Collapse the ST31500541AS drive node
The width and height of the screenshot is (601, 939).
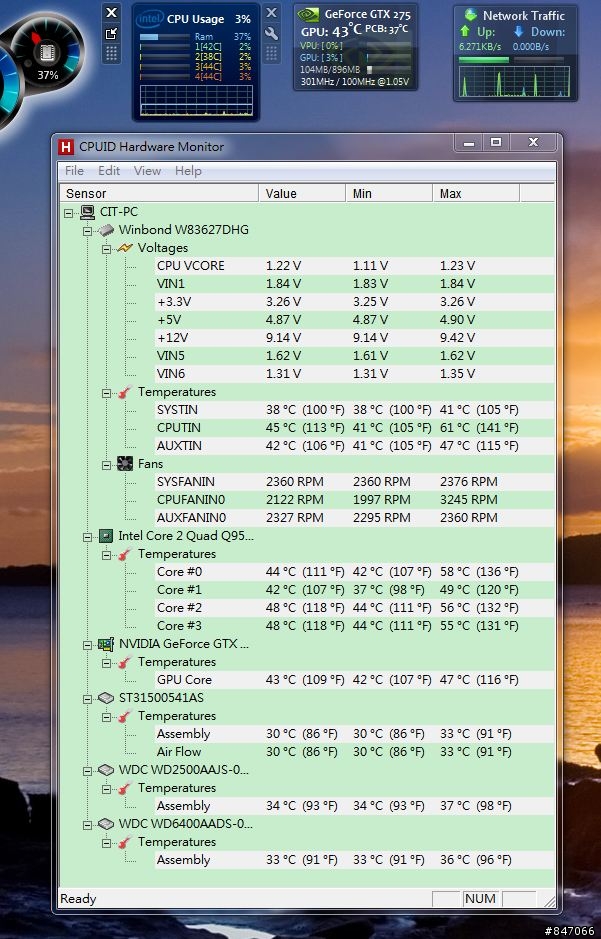(x=87, y=699)
